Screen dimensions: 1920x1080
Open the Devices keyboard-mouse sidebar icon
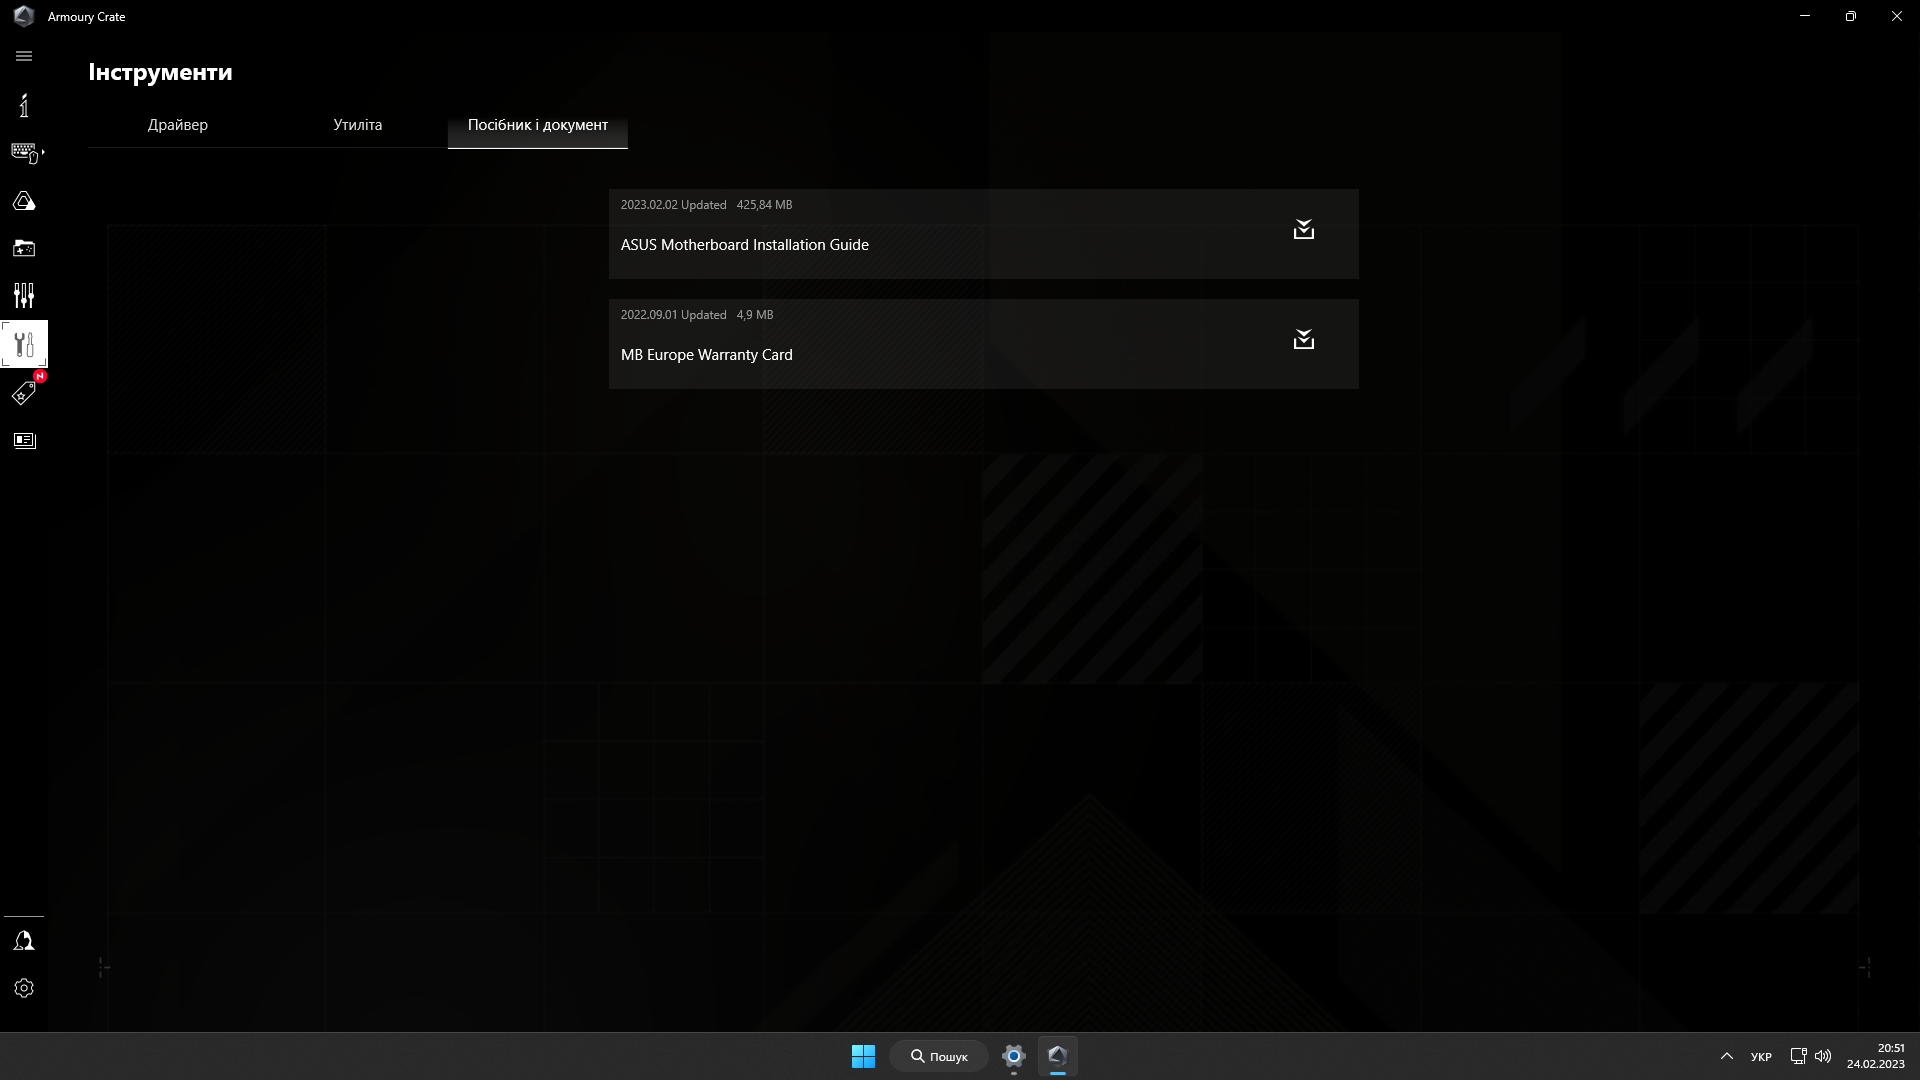click(23, 152)
